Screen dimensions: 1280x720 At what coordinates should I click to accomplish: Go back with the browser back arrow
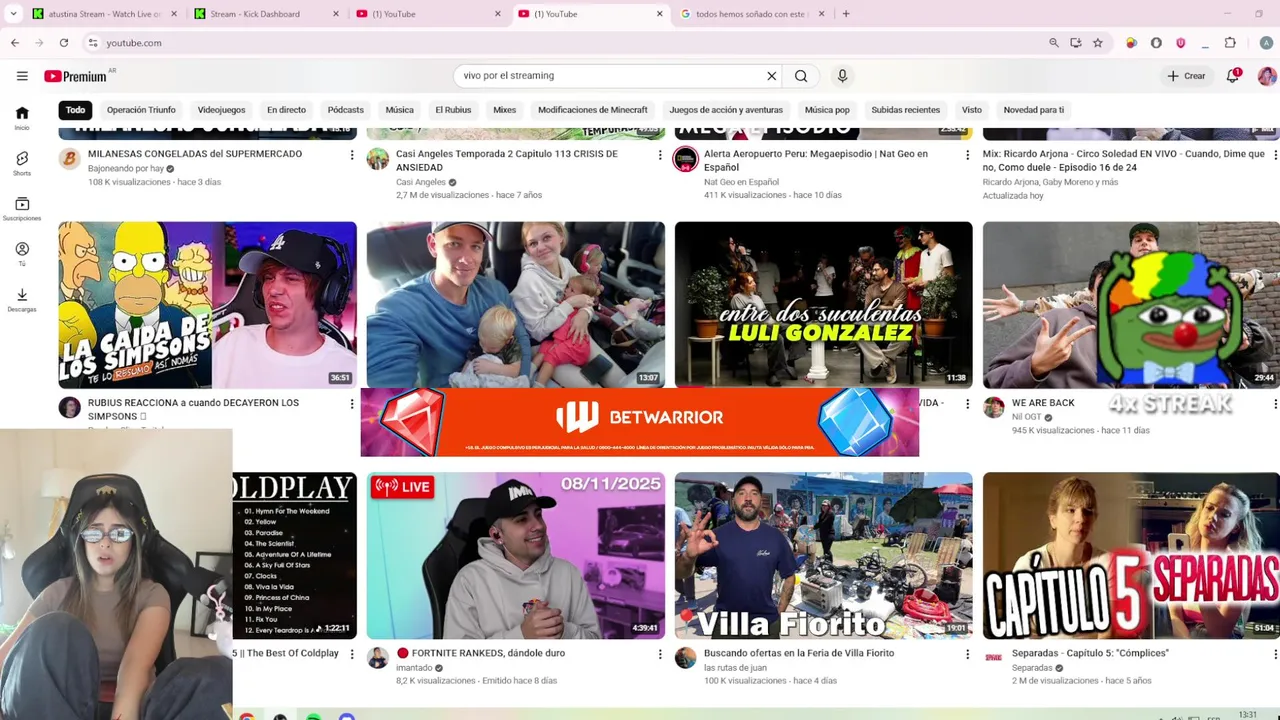click(x=15, y=43)
